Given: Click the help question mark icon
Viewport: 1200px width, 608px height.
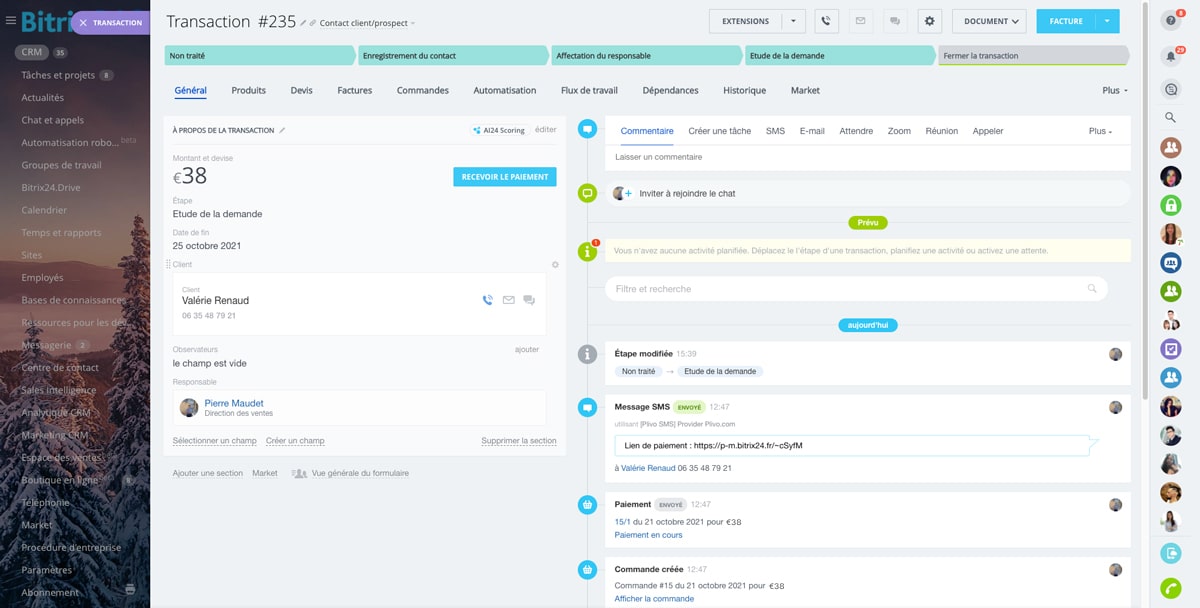Looking at the screenshot, I should [1170, 21].
